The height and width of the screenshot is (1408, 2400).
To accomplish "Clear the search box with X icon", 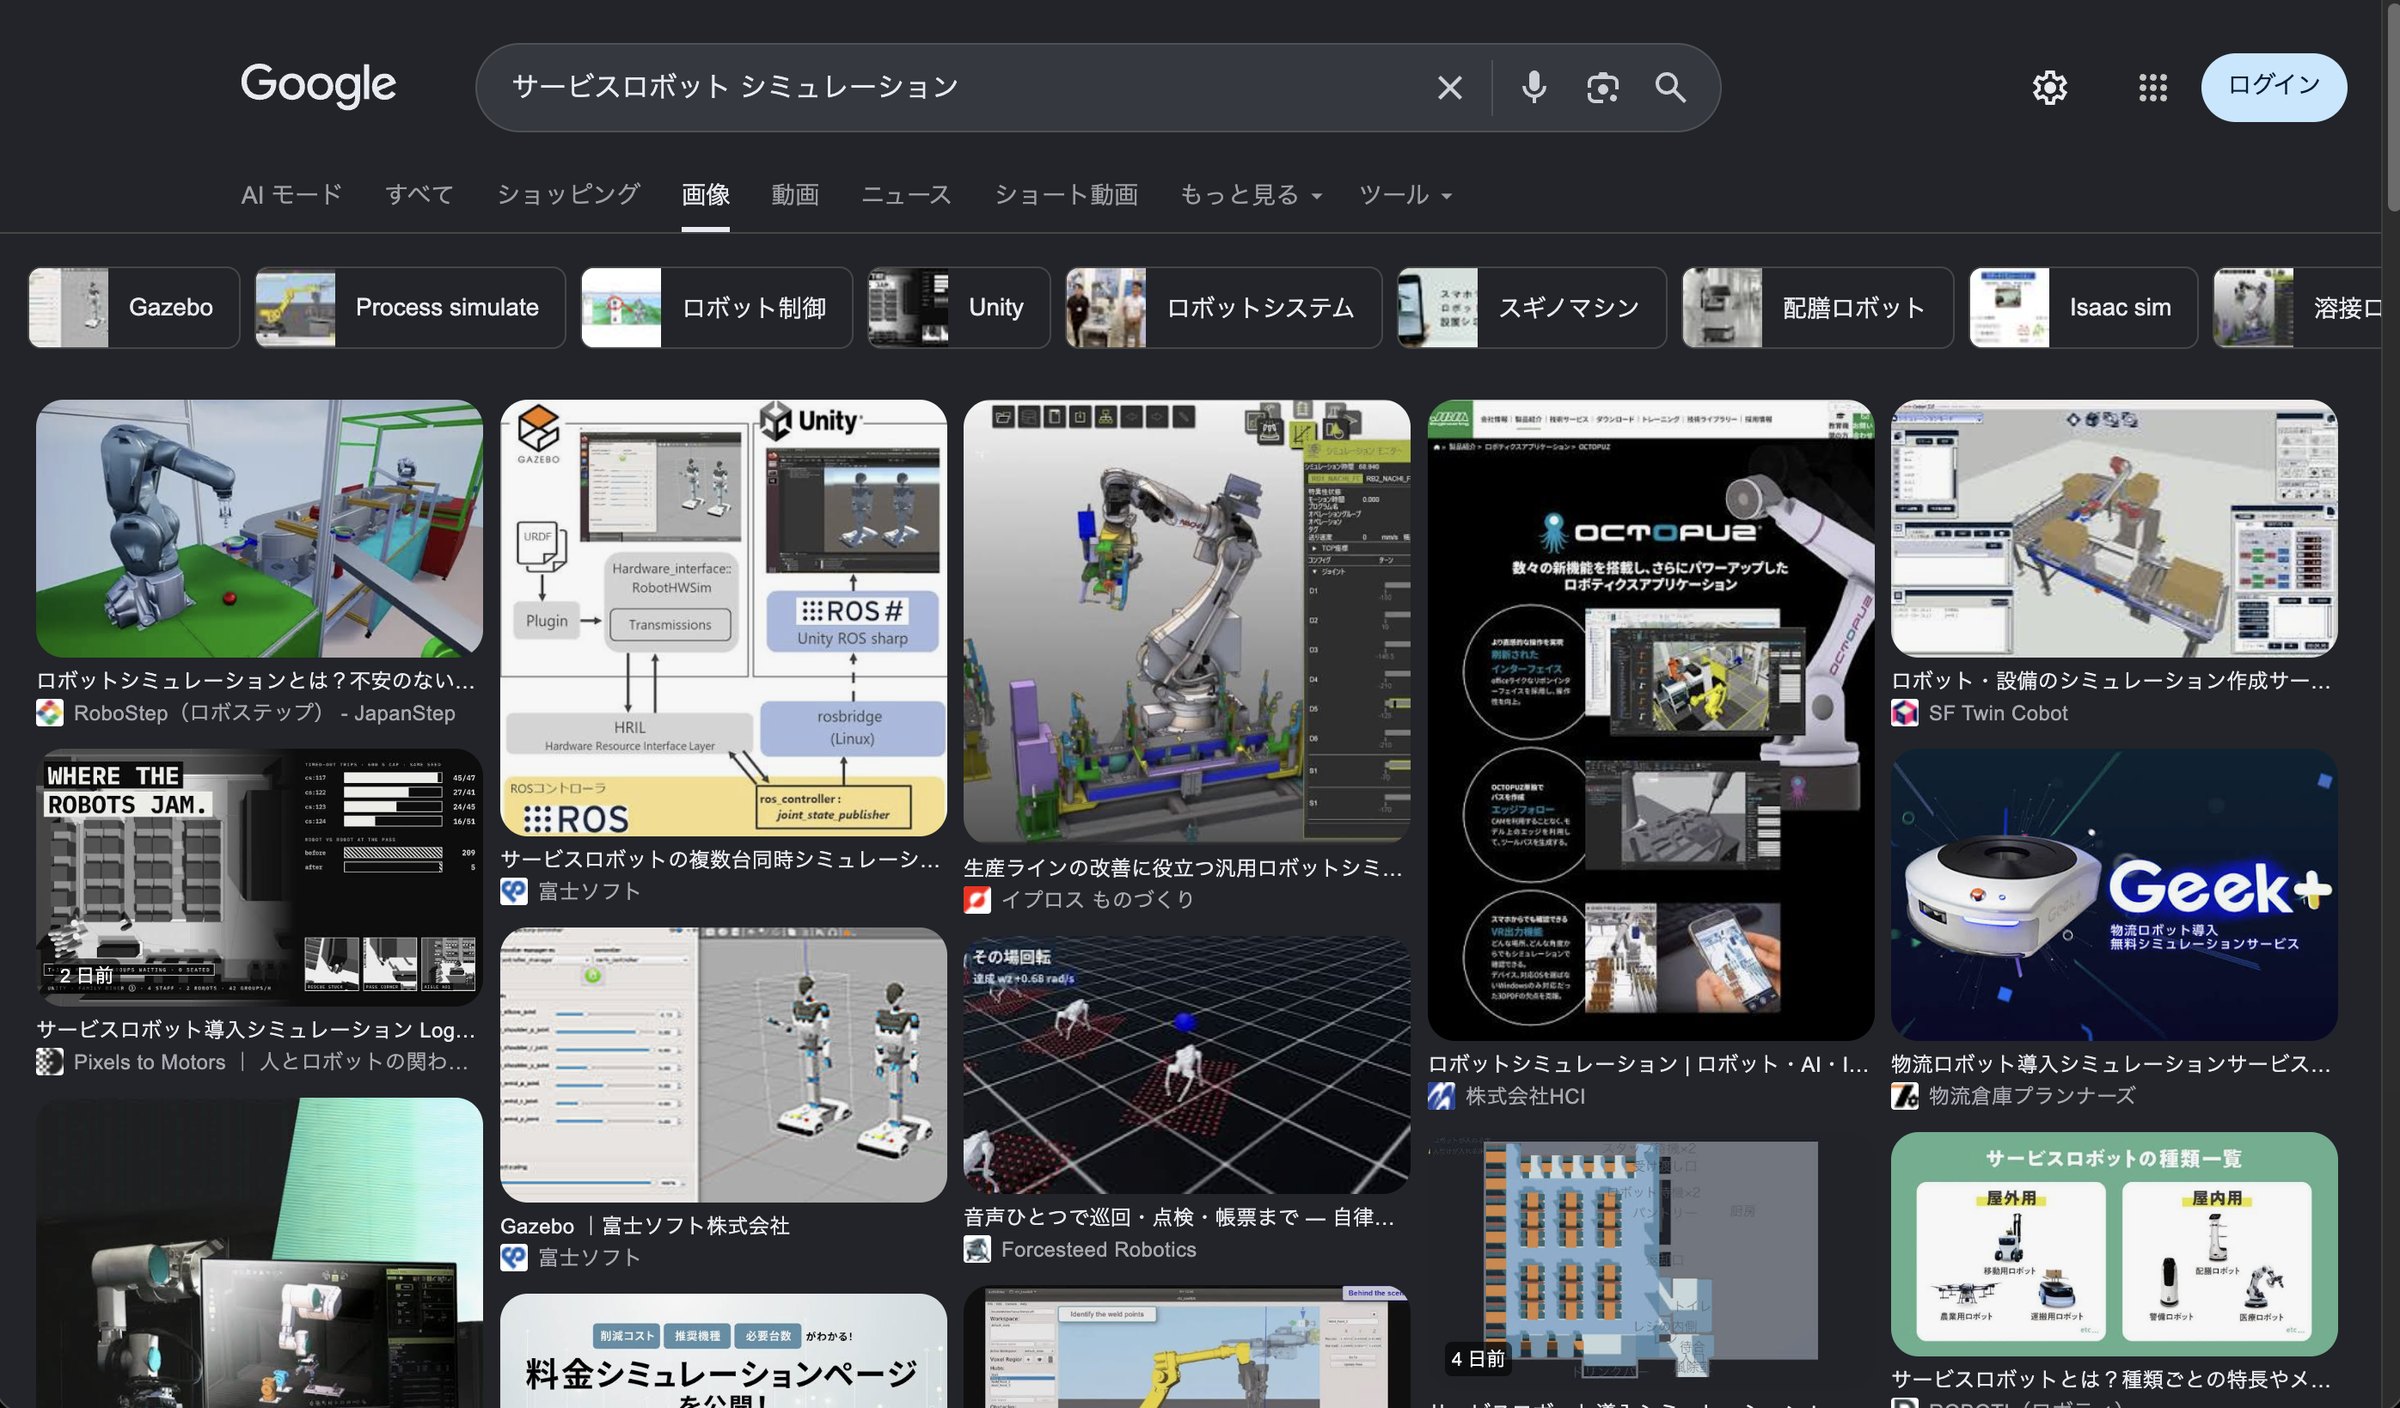I will click(1449, 88).
